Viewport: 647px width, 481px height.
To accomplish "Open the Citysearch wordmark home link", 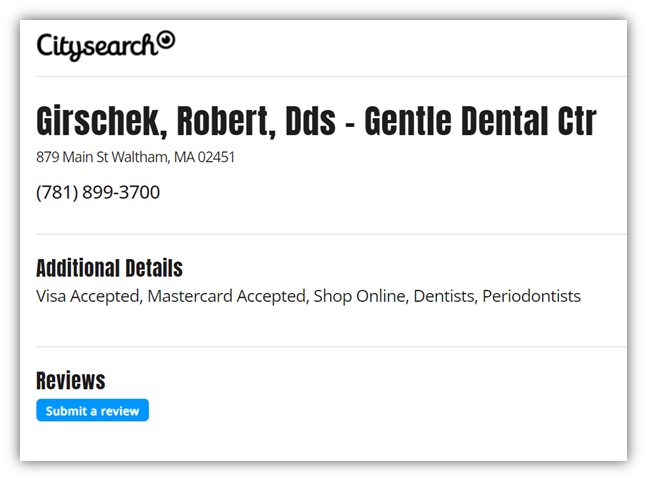I will click(x=96, y=45).
